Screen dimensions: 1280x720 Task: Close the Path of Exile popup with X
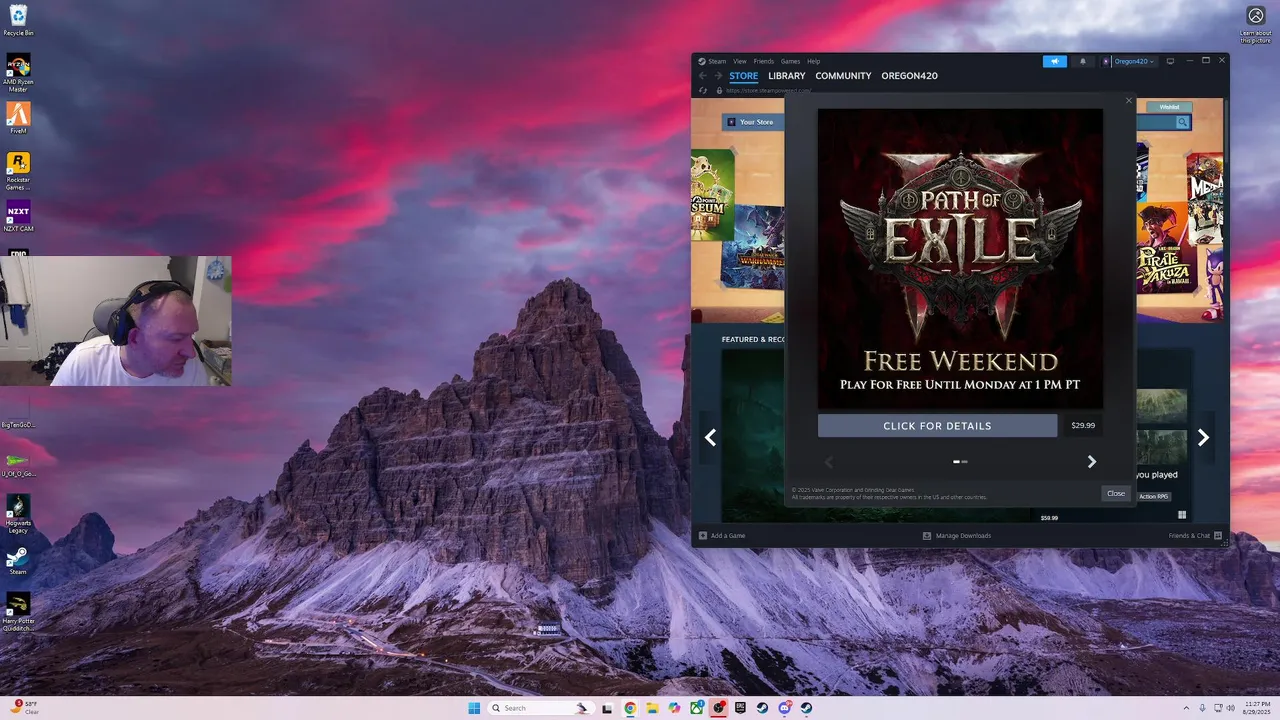click(1129, 100)
